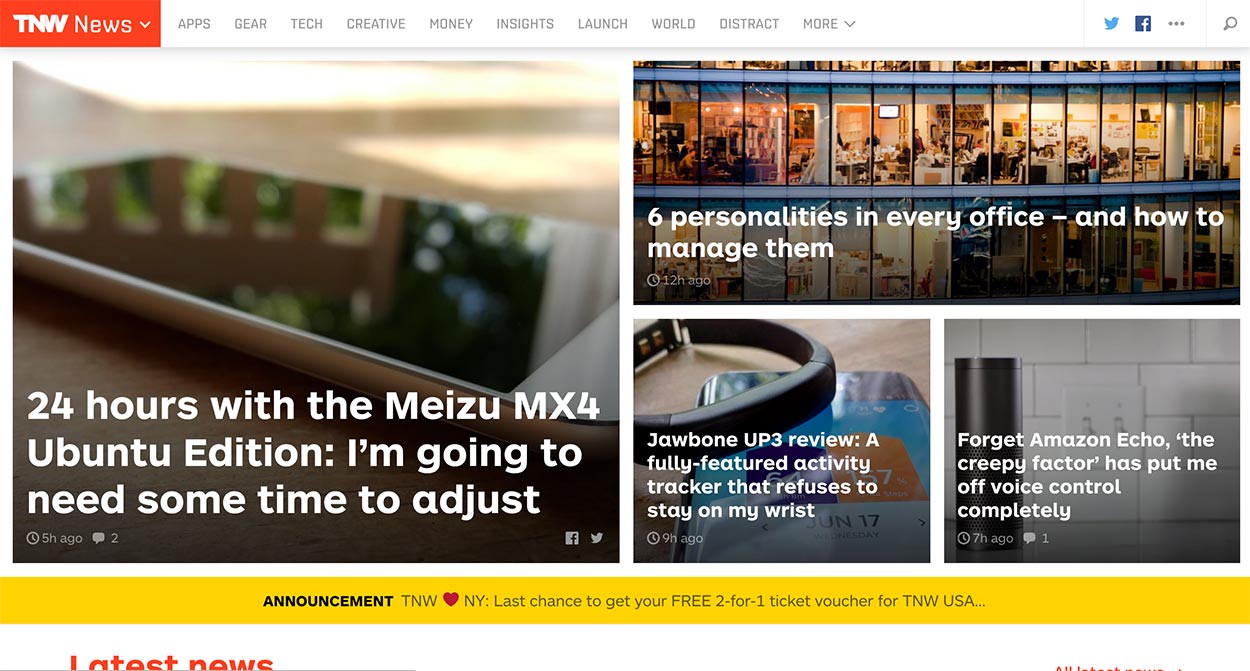Share the Meizu MX4 article on Twitter
This screenshot has width=1250, height=671.
coord(597,538)
